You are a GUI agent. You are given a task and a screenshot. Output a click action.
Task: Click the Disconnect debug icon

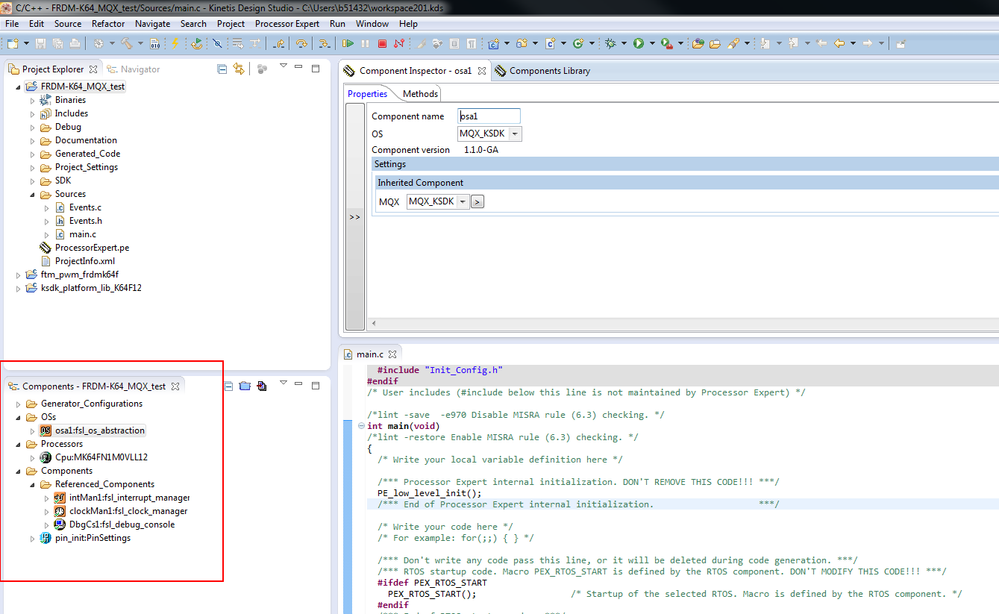[399, 43]
